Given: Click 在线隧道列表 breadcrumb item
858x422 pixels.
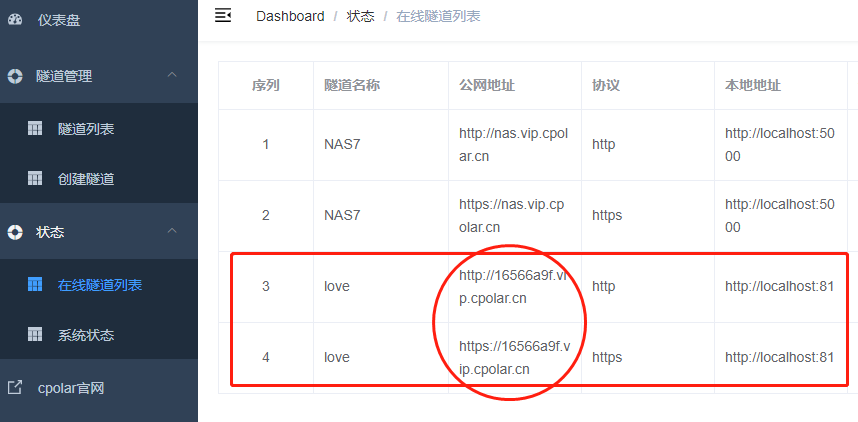Looking at the screenshot, I should pyautogui.click(x=438, y=16).
